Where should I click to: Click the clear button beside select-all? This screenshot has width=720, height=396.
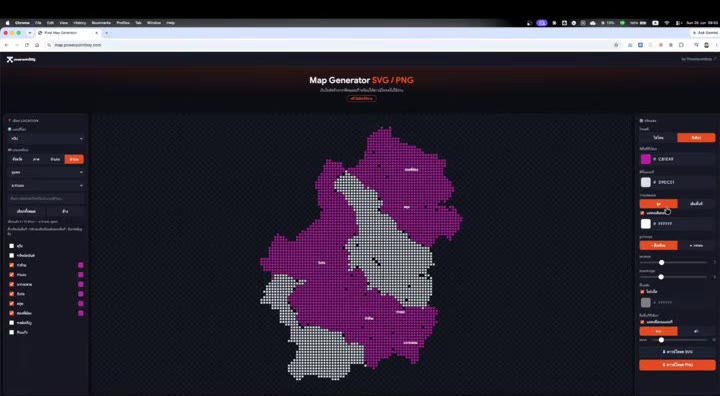[x=65, y=211]
